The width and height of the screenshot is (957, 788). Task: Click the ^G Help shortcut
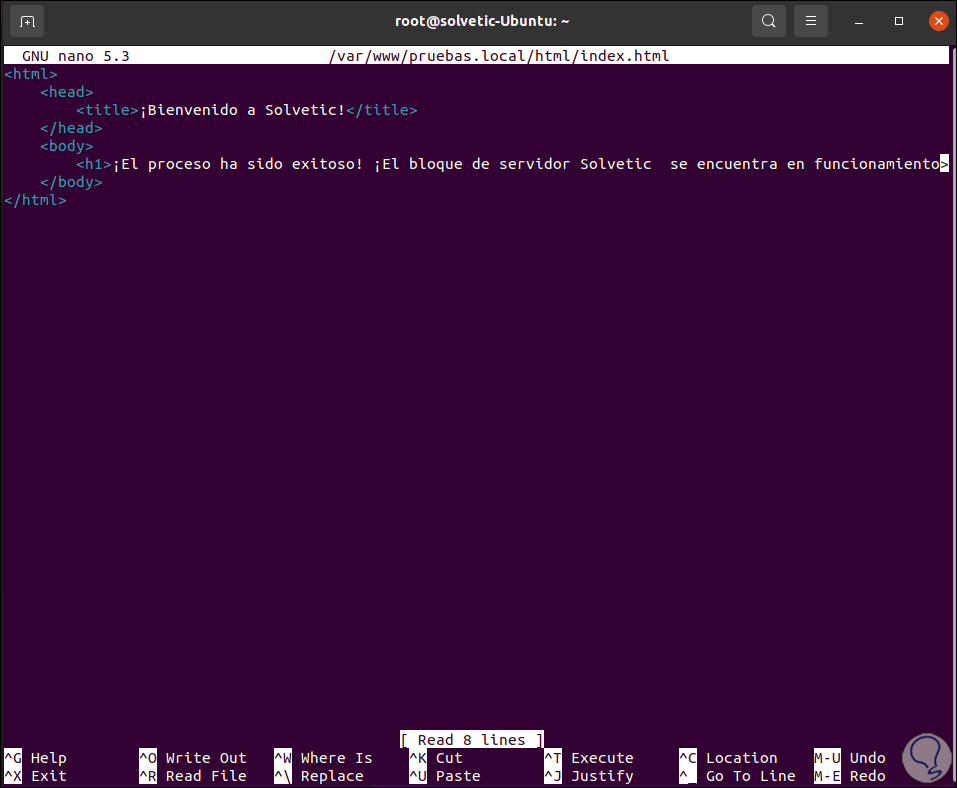(x=35, y=758)
